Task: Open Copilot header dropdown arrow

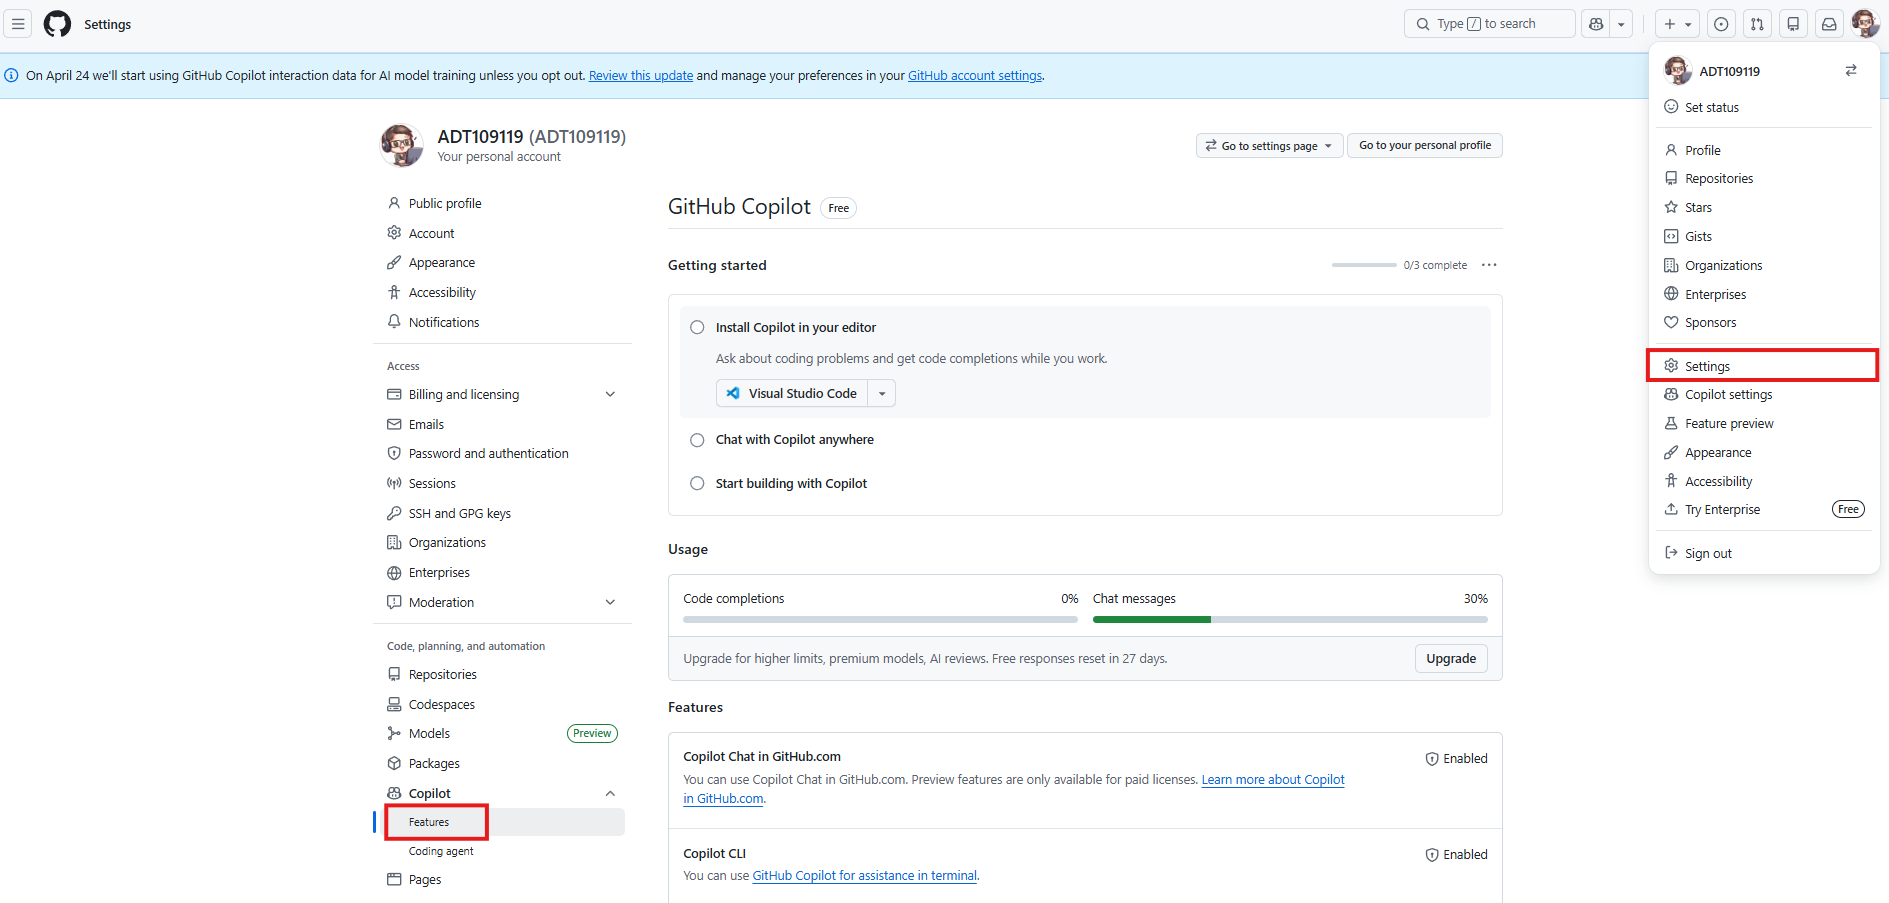Action: coord(1621,24)
